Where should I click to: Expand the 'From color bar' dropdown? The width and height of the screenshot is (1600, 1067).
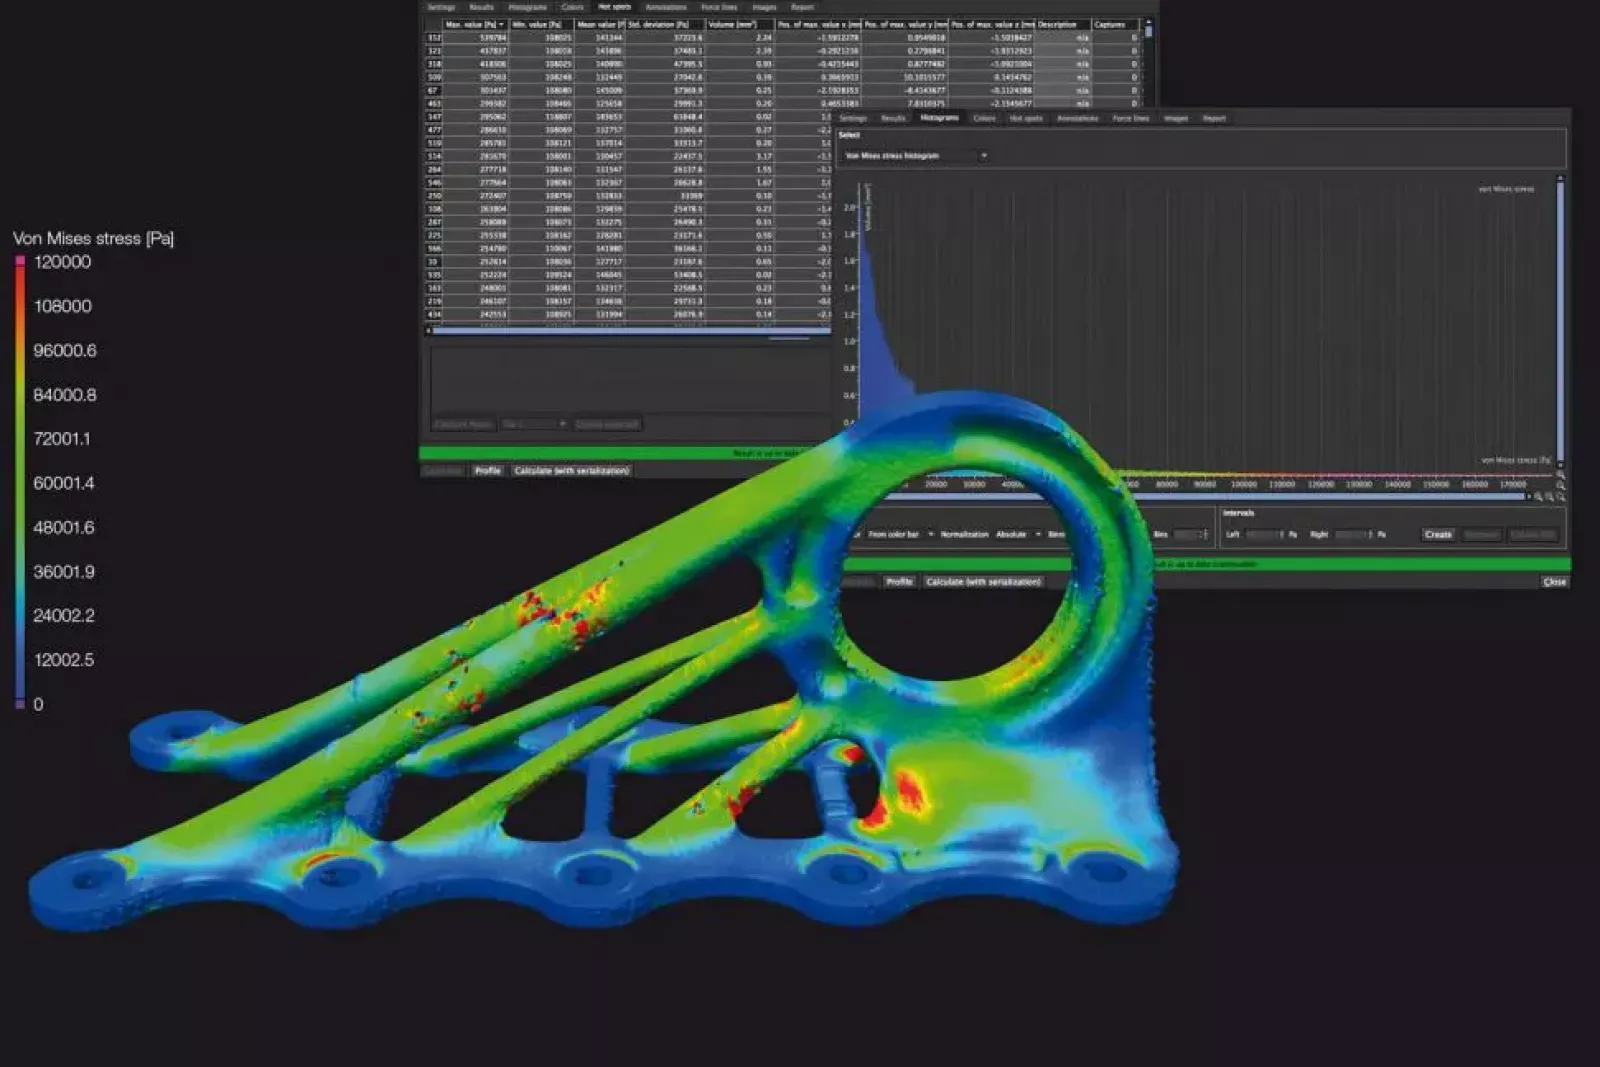tap(899, 534)
